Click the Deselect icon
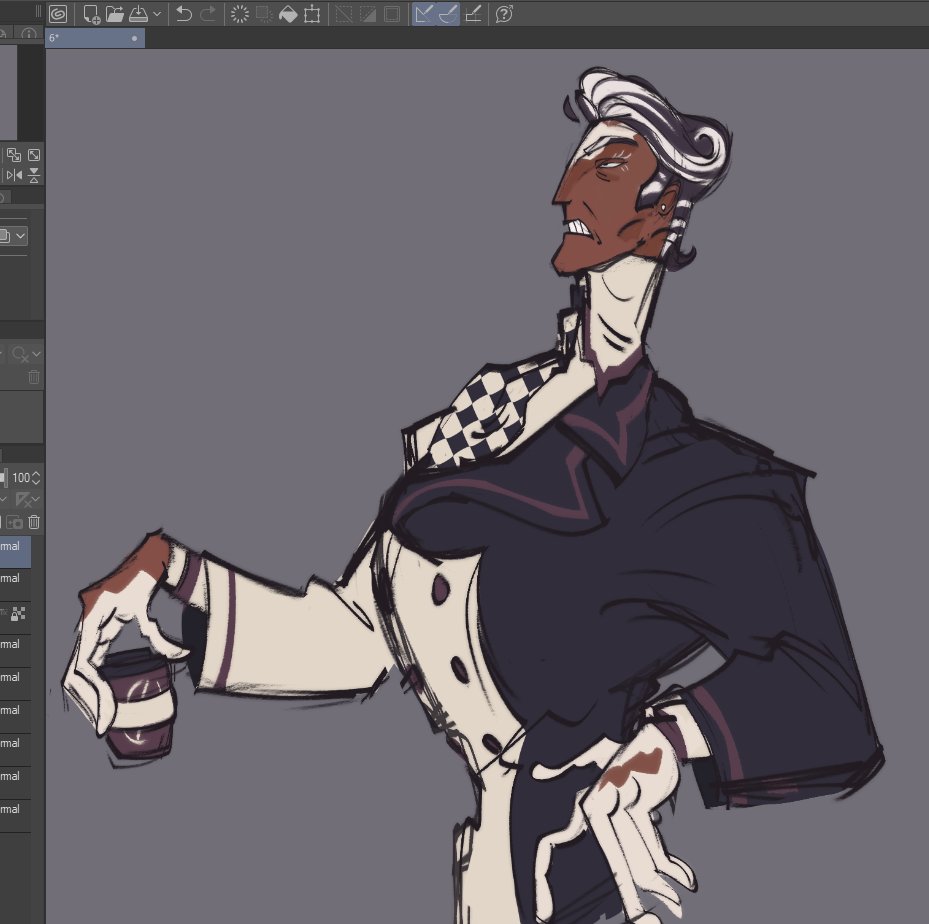 click(x=344, y=14)
